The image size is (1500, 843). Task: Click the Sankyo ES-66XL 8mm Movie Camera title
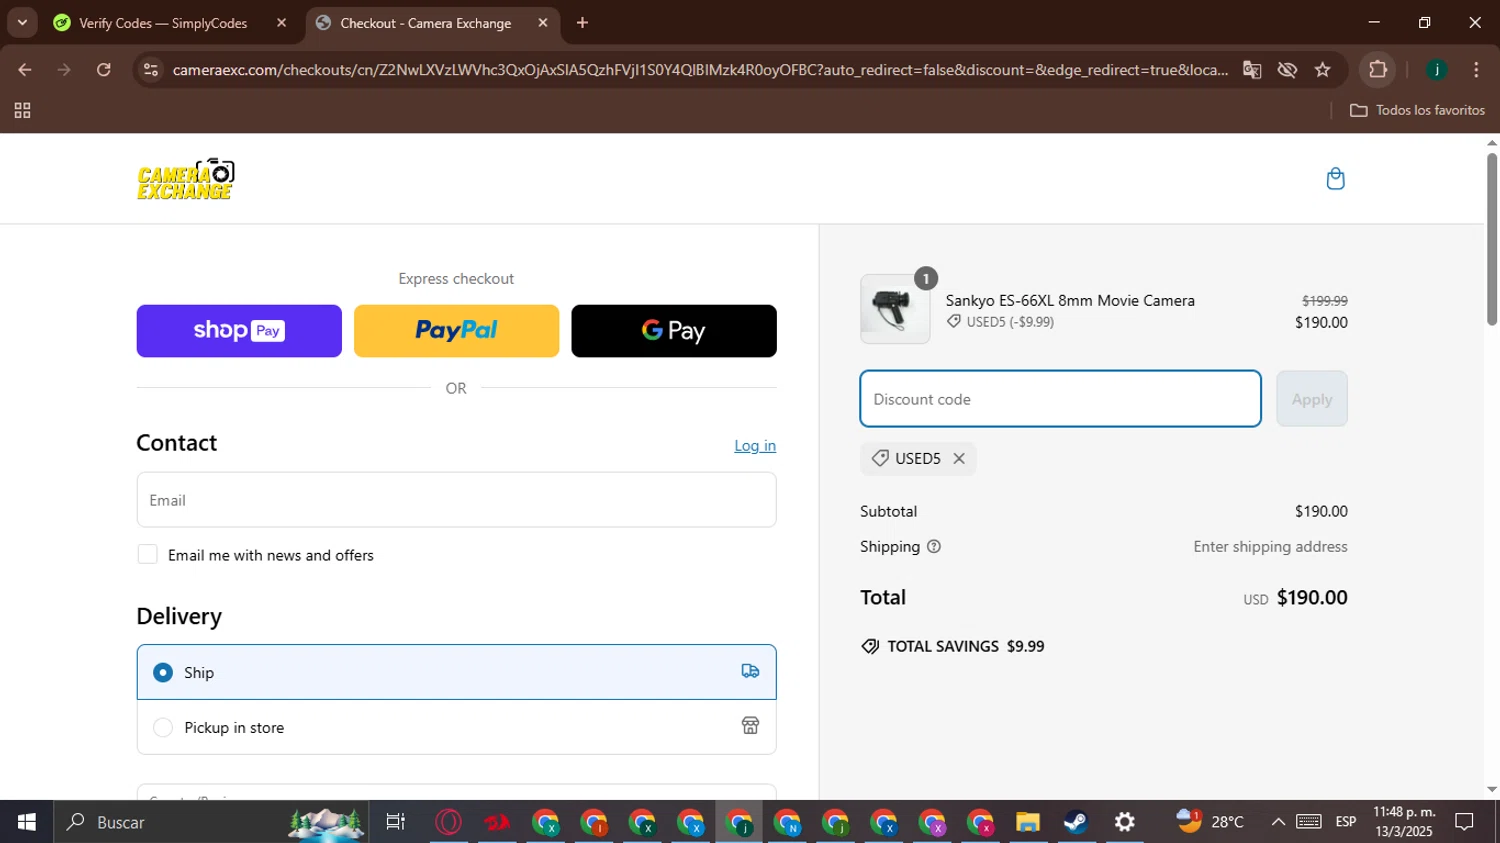[x=1070, y=301]
